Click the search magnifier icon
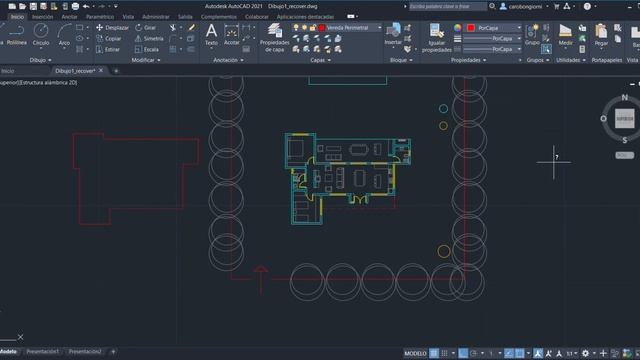 pos(492,6)
